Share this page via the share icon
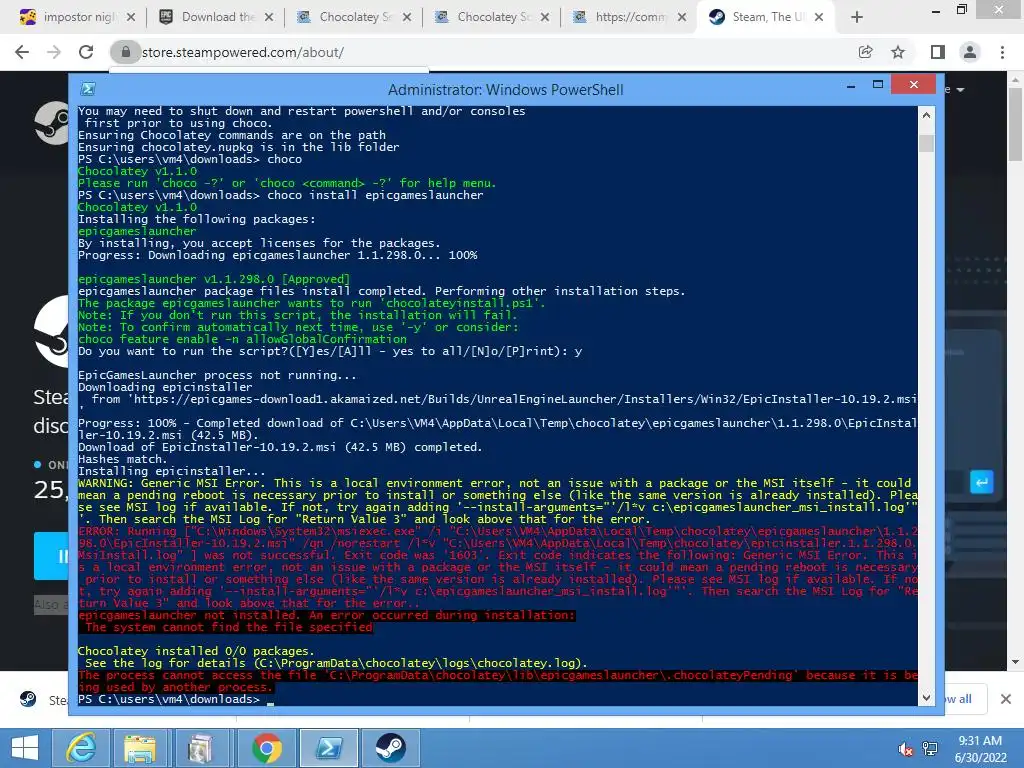Screen dimensions: 1024x768 coord(865,52)
